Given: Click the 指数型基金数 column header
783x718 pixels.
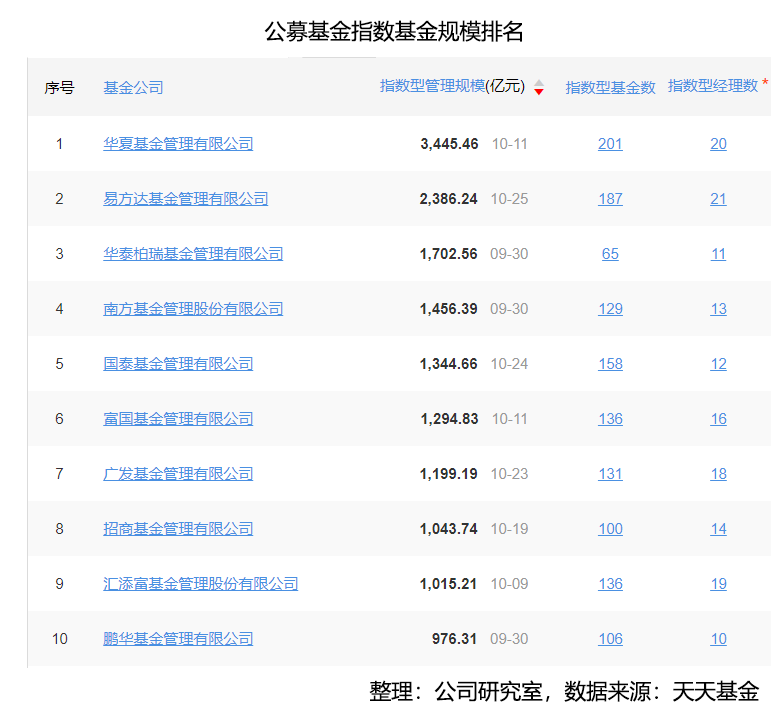Looking at the screenshot, I should [x=610, y=87].
